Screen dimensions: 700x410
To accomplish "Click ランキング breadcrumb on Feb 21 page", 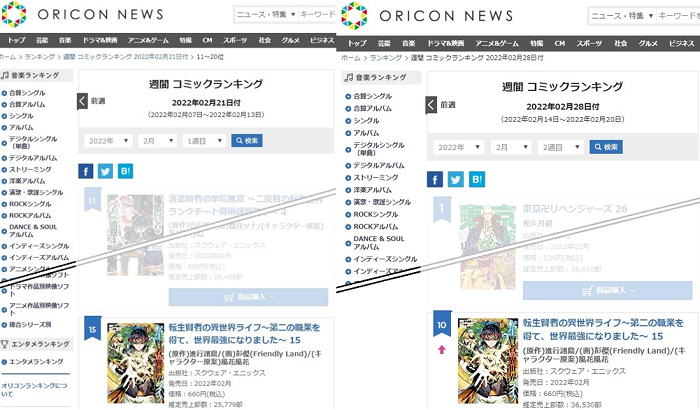I will pos(40,57).
